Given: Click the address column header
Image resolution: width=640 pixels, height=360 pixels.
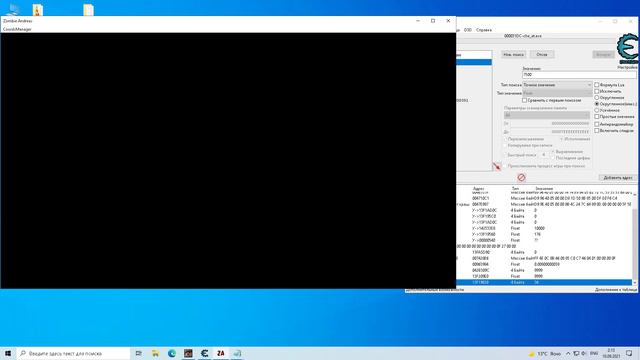Looking at the screenshot, I should [478, 189].
